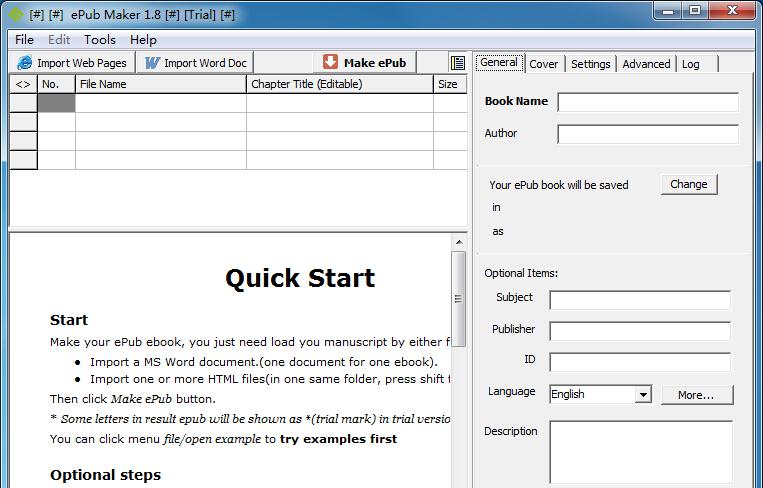763x488 pixels.
Task: Open the Tools menu
Action: [99, 40]
